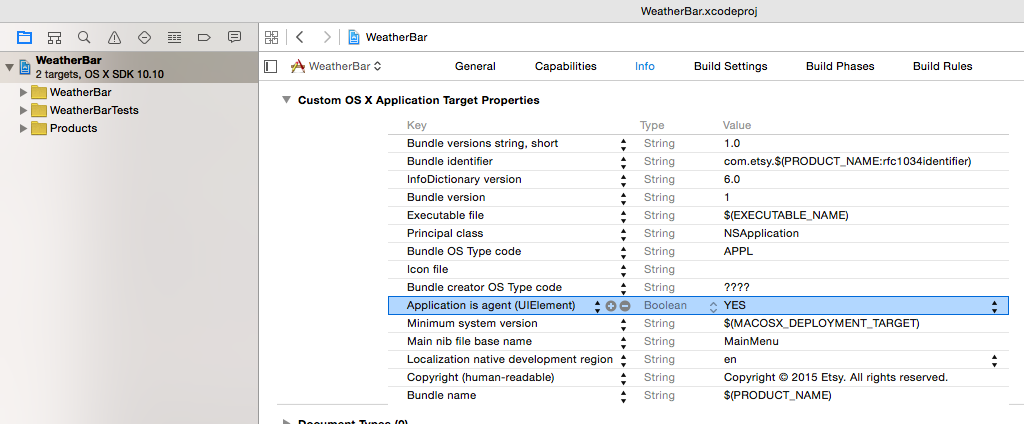
Task: Show related items grid icon
Action: [272, 37]
